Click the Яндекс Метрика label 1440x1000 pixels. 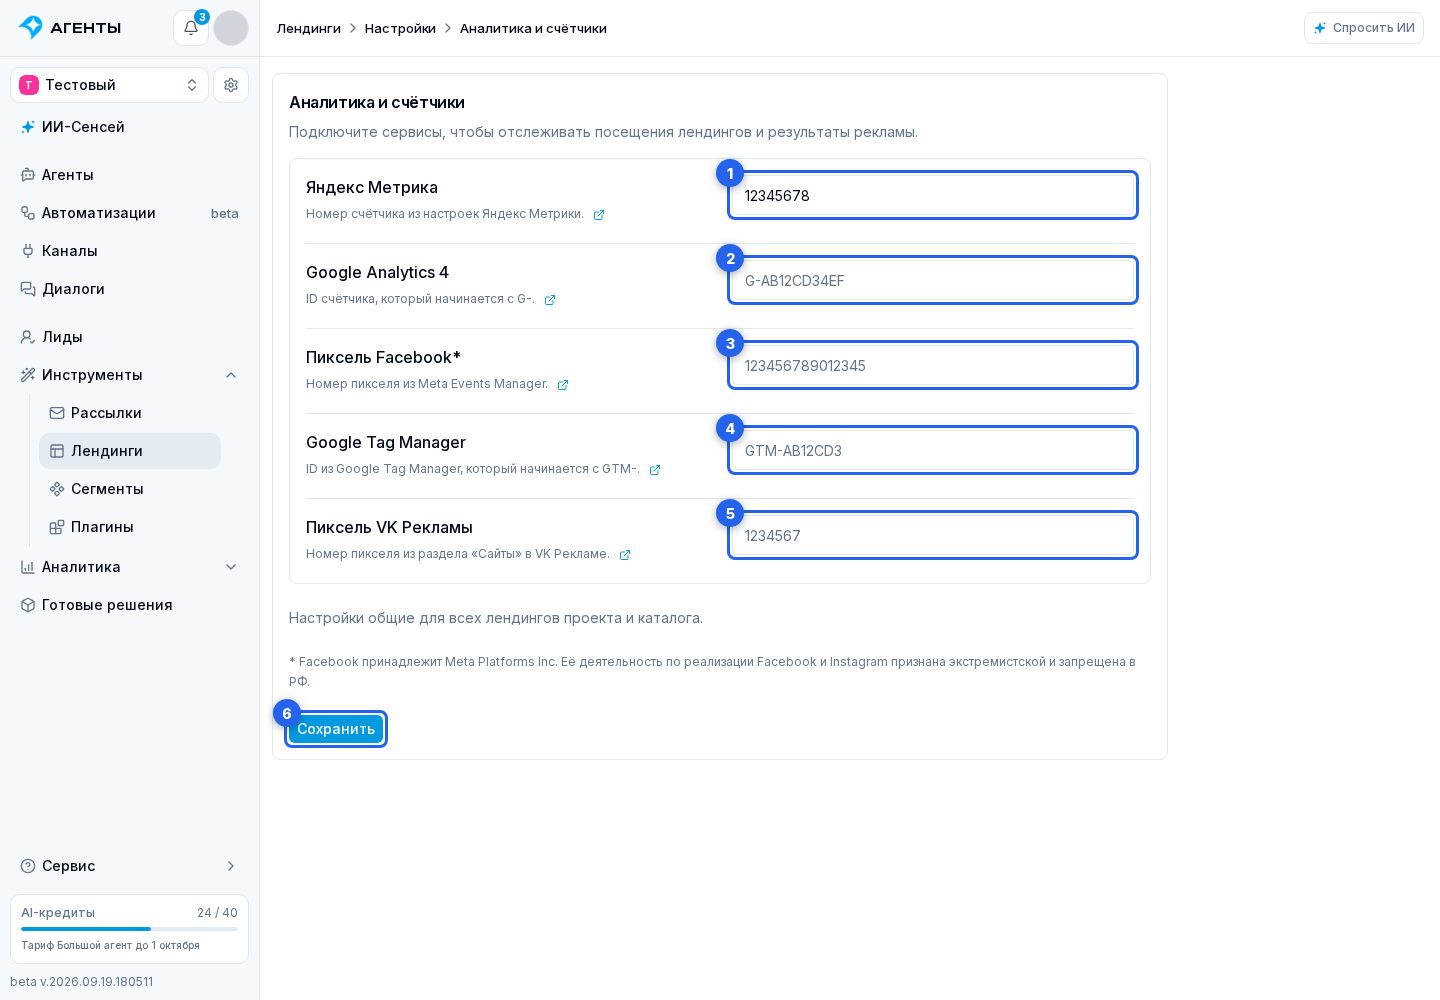pos(372,187)
